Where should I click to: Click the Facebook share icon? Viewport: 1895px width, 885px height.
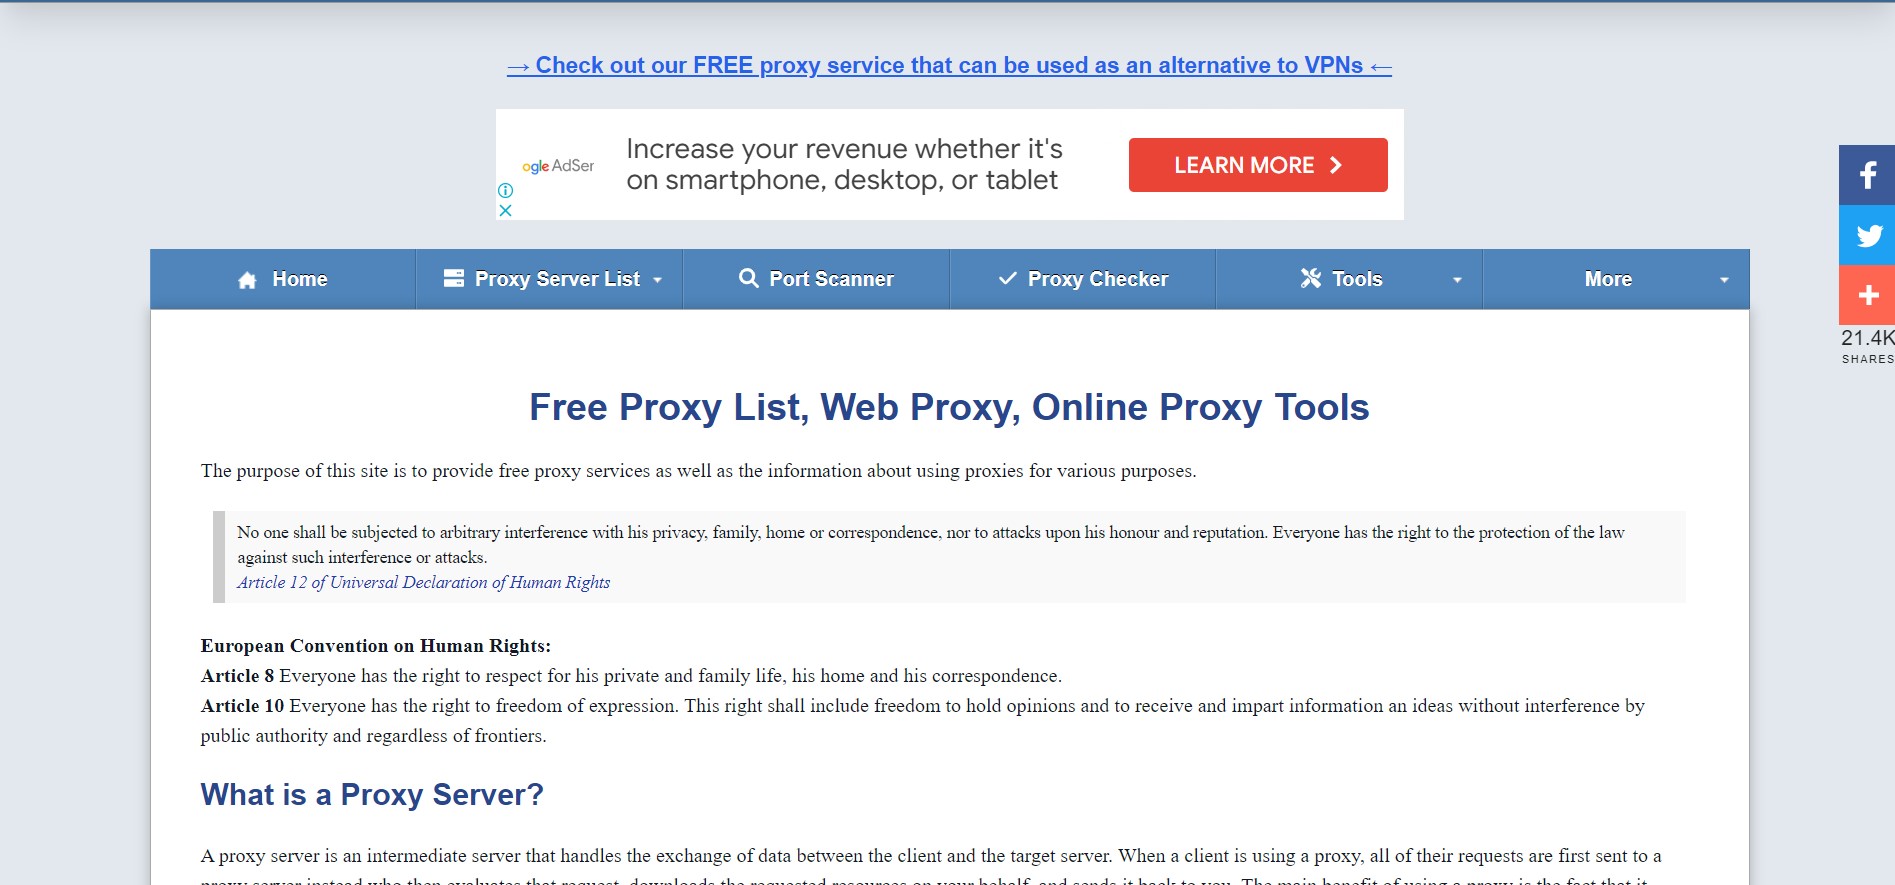point(1867,175)
